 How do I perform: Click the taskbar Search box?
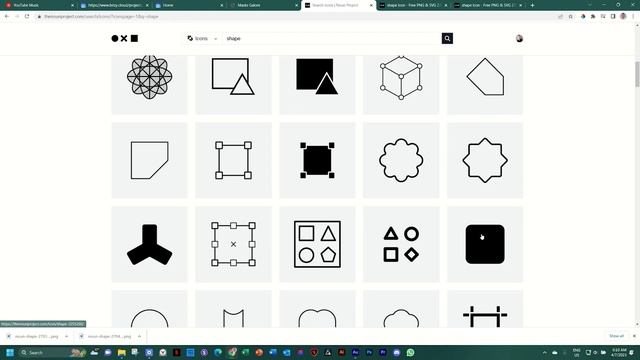tap(53, 352)
